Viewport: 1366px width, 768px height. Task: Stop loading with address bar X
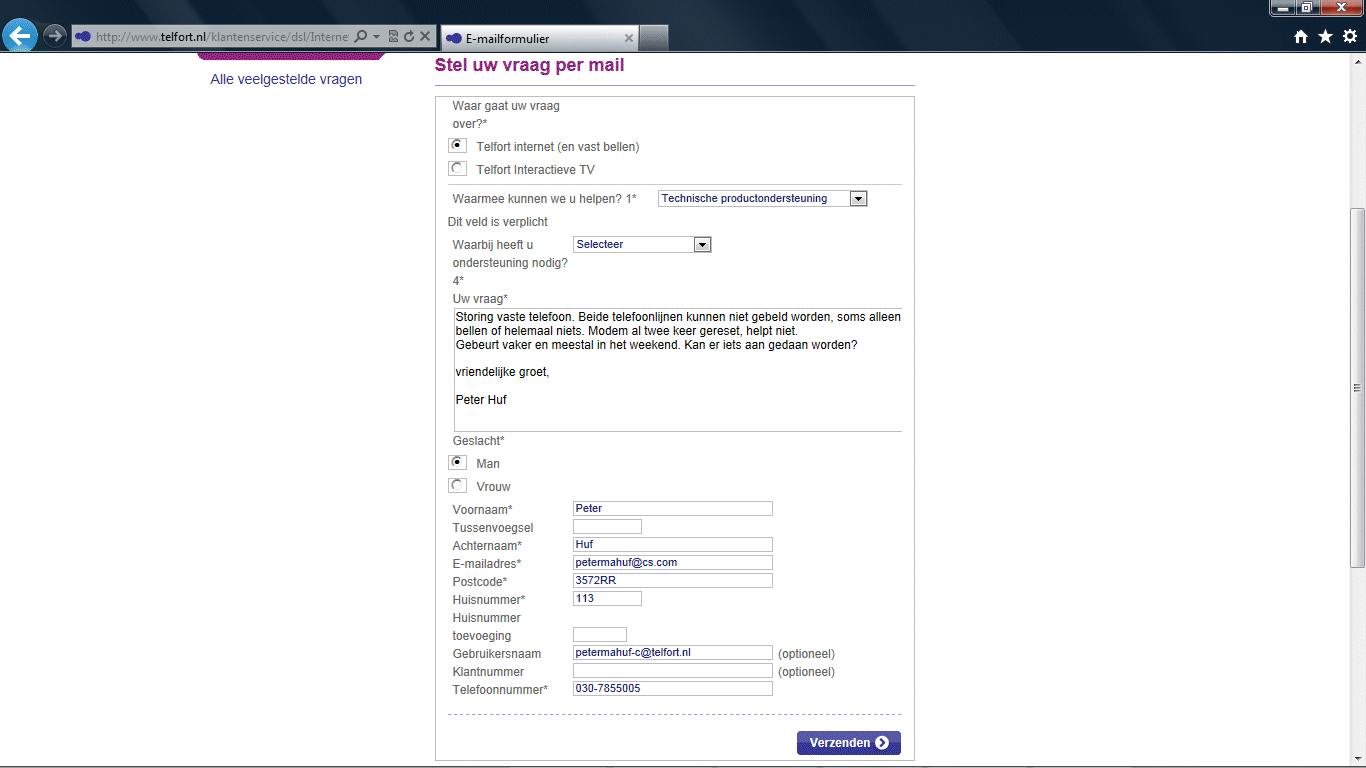coord(425,37)
